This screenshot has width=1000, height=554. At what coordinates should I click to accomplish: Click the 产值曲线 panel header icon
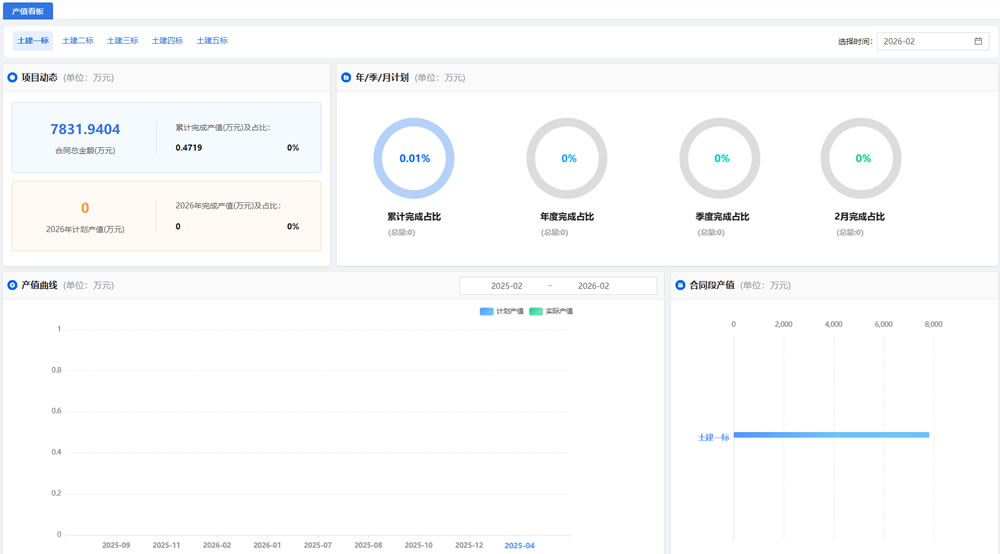pyautogui.click(x=12, y=285)
